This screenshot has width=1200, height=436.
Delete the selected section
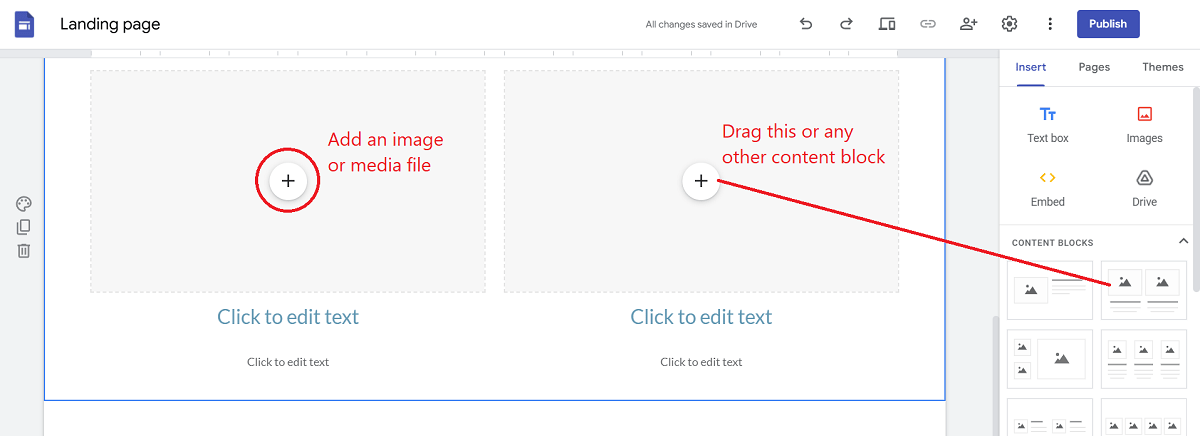pos(24,250)
